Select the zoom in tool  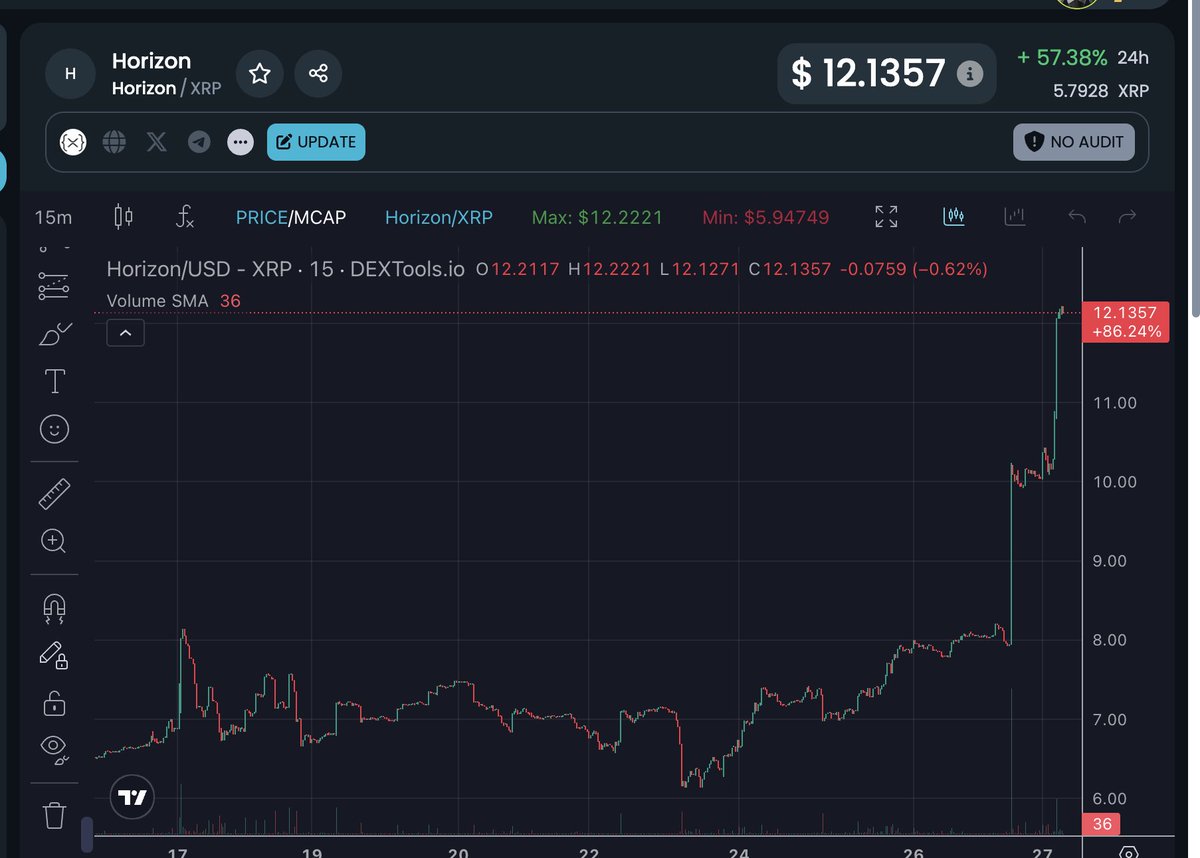pyautogui.click(x=54, y=541)
